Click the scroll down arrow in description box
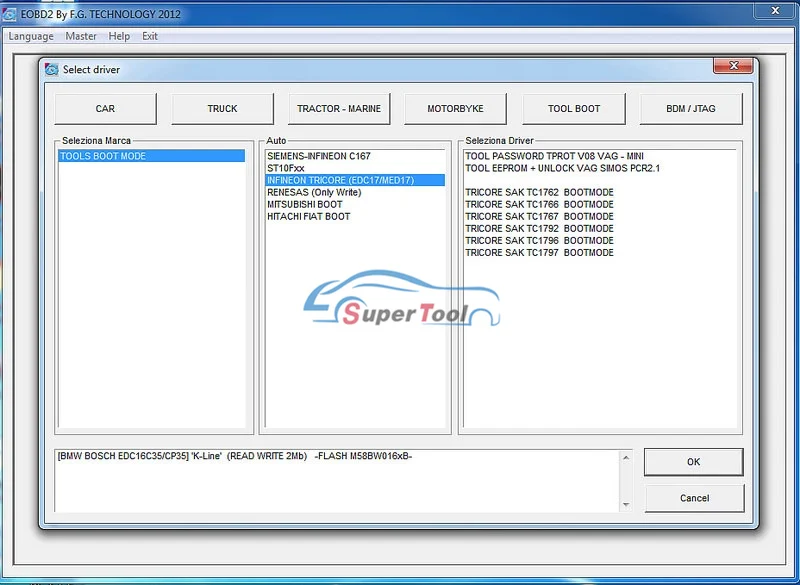800x585 pixels. coord(626,505)
